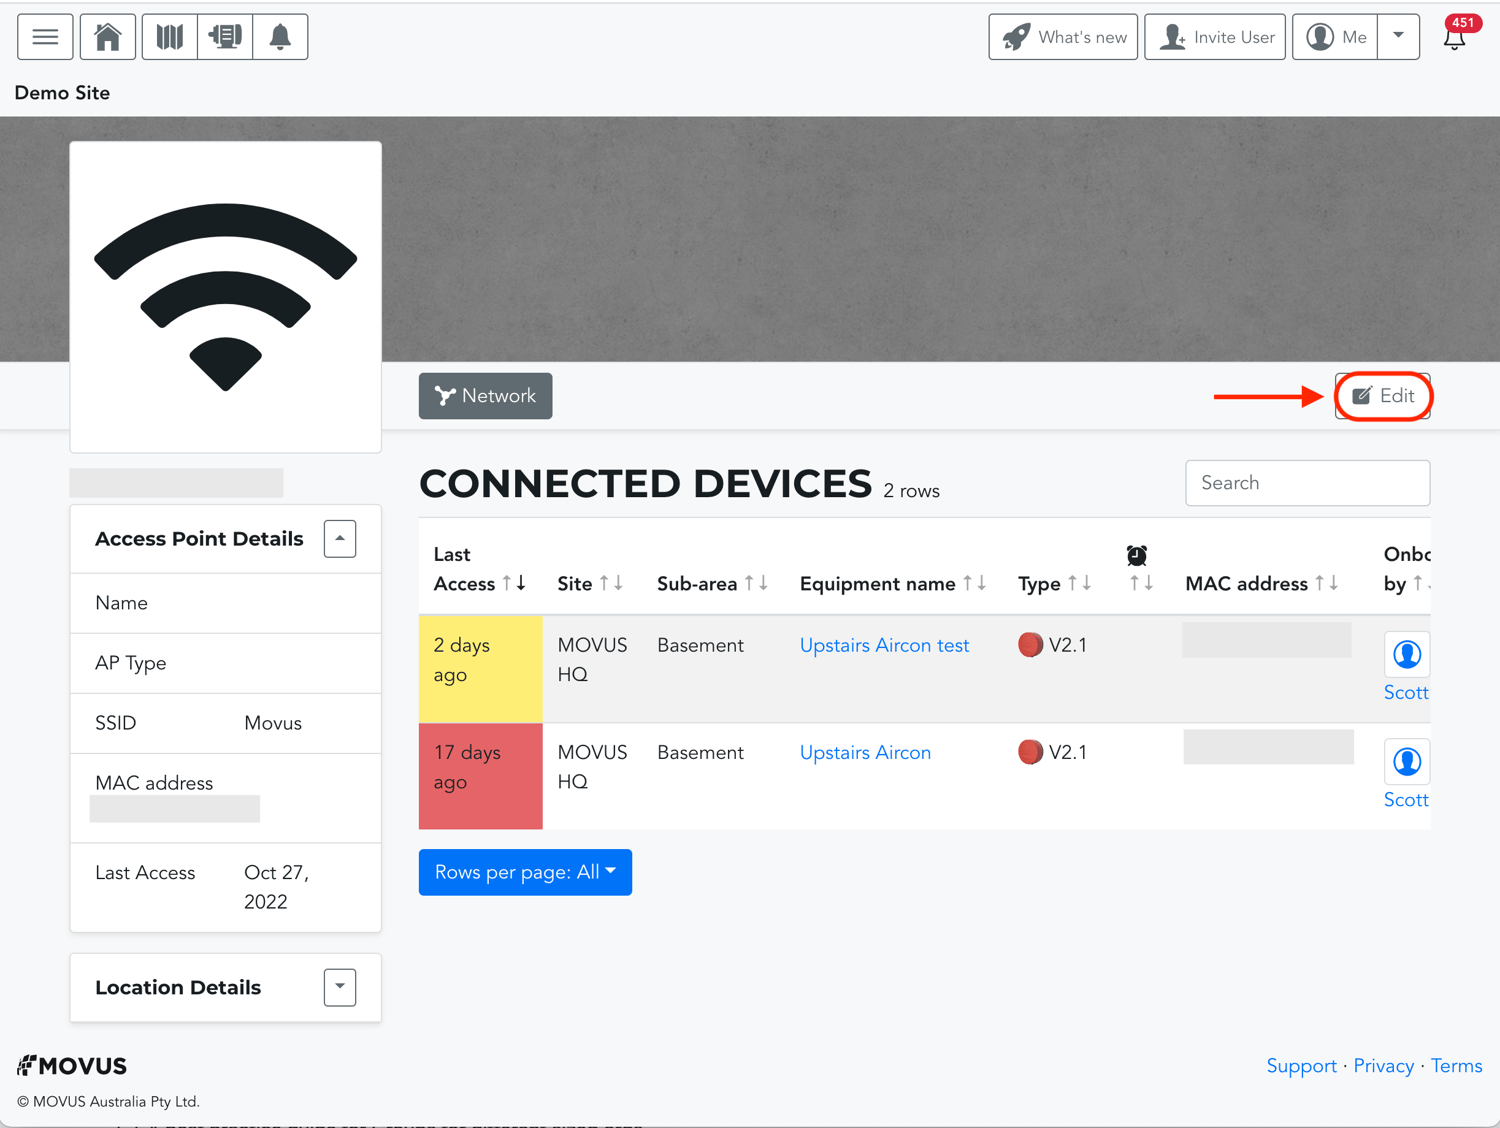The height and width of the screenshot is (1128, 1500).
Task: Open the Me account dropdown arrow
Action: click(x=1398, y=36)
